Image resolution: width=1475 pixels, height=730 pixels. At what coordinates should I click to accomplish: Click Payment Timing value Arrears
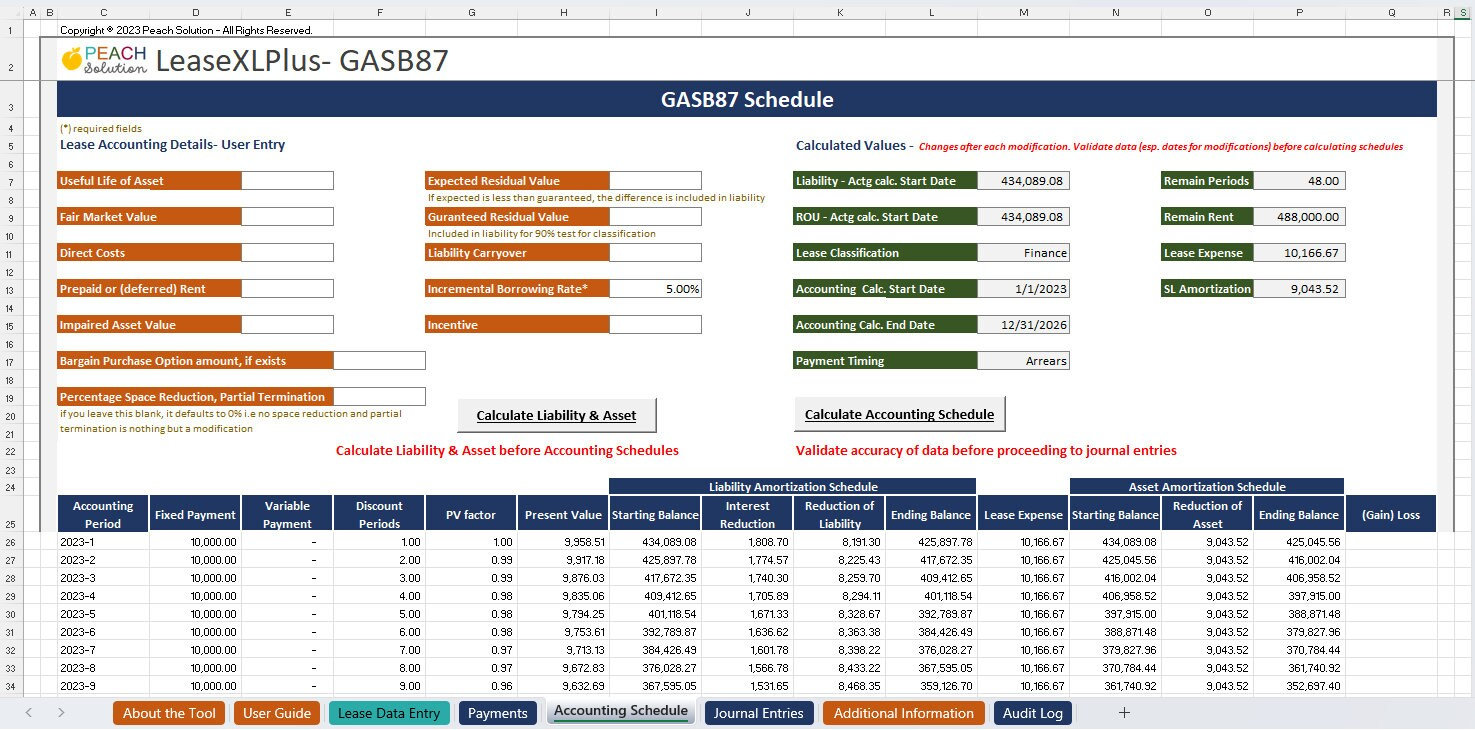[1023, 361]
